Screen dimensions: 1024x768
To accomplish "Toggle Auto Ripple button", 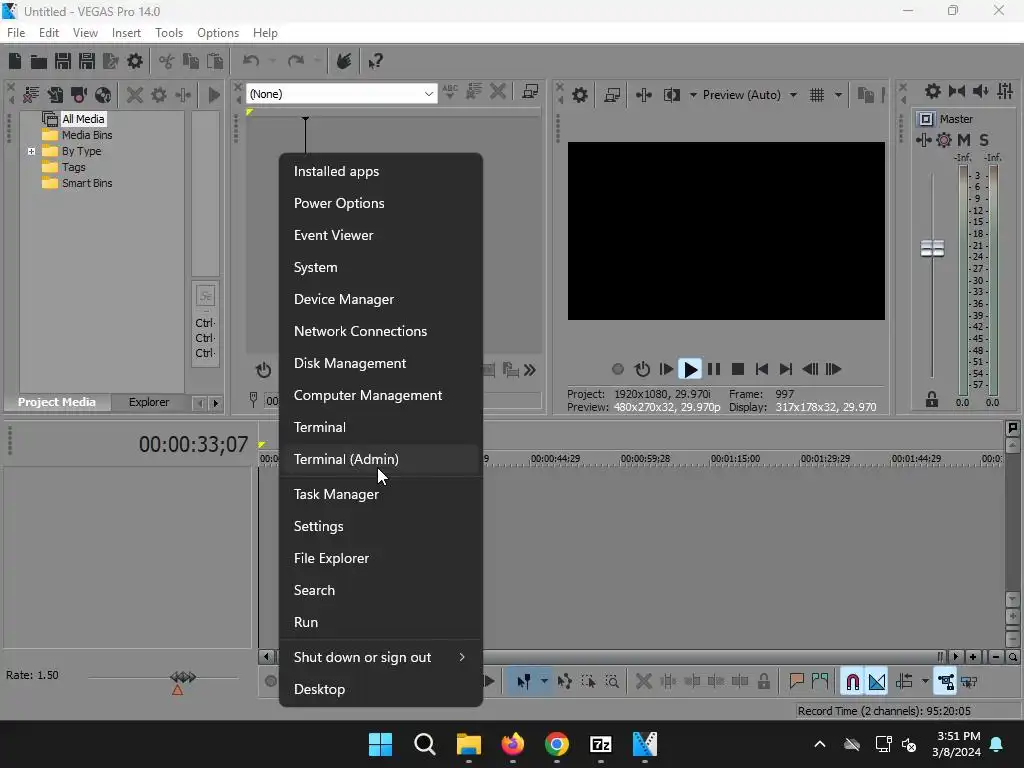I will coord(904,682).
